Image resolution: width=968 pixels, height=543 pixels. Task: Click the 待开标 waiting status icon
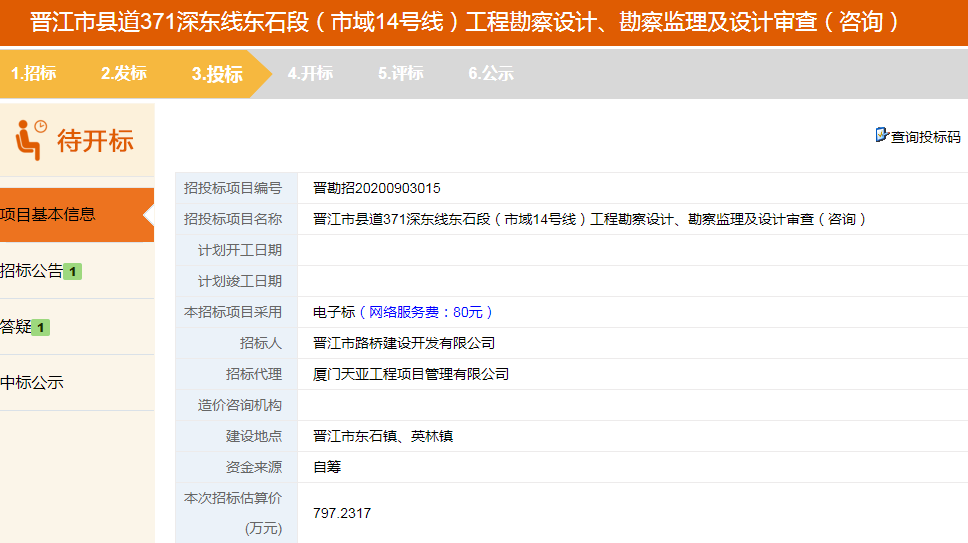31,140
